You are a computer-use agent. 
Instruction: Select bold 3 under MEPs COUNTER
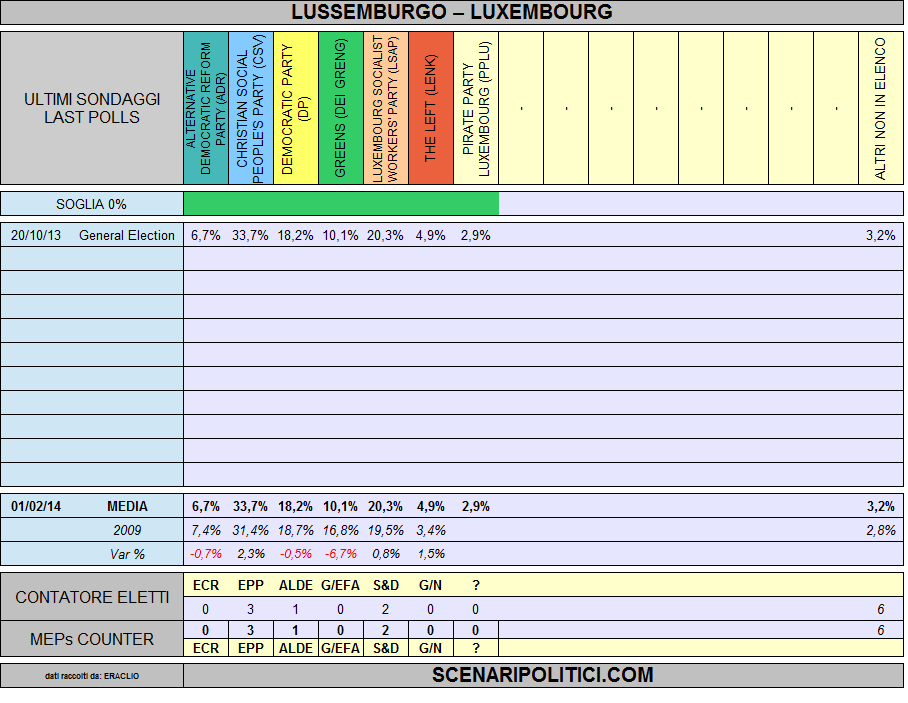(251, 631)
